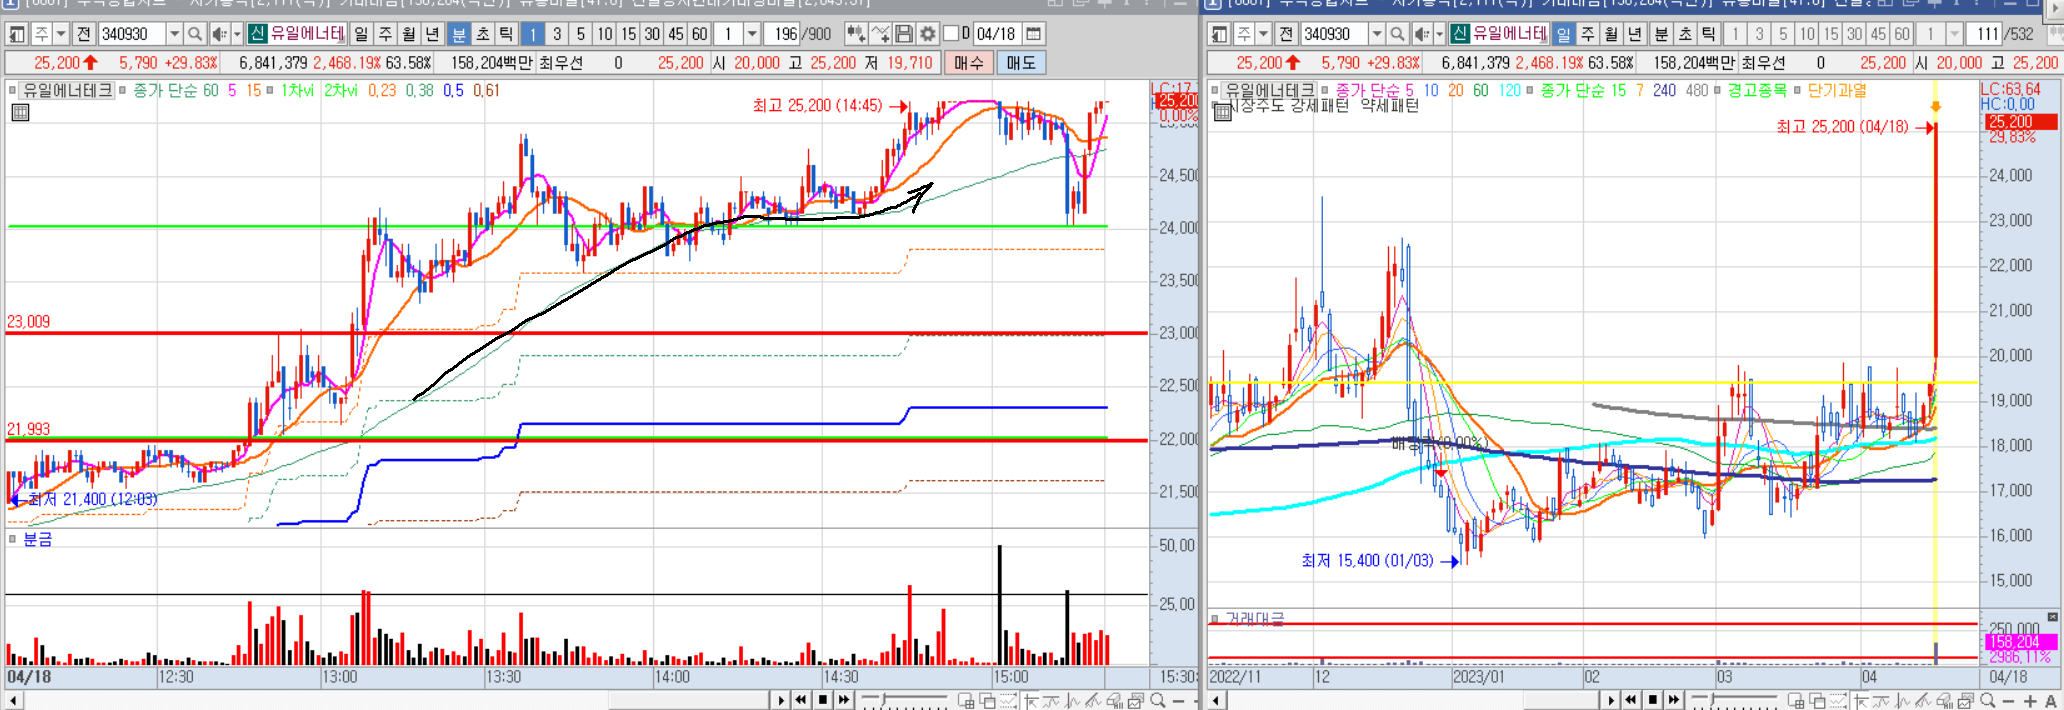Select the 일 (daily) period in left chart

[x=361, y=34]
